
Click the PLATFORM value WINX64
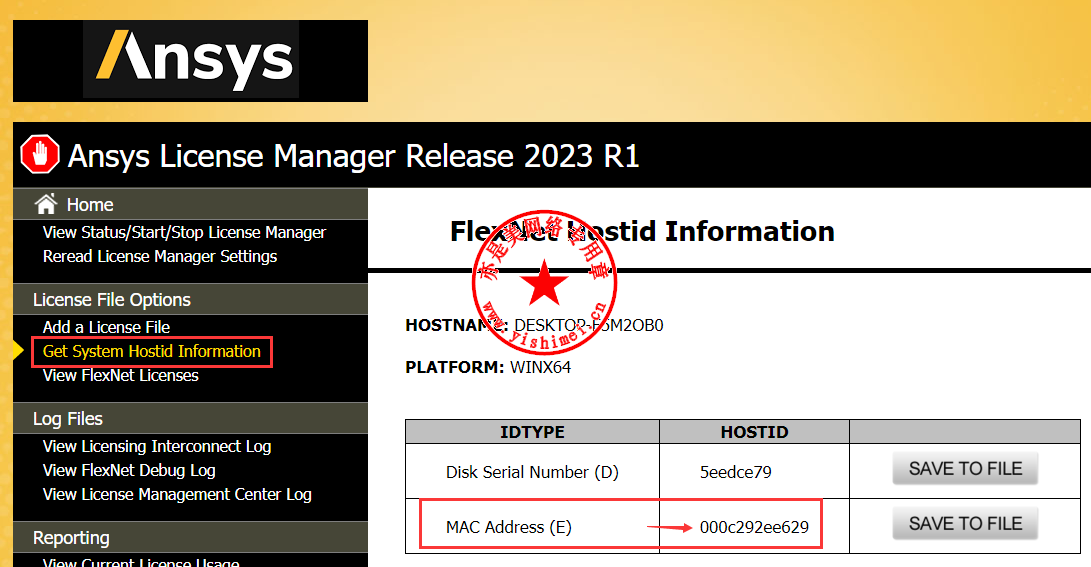coord(541,367)
